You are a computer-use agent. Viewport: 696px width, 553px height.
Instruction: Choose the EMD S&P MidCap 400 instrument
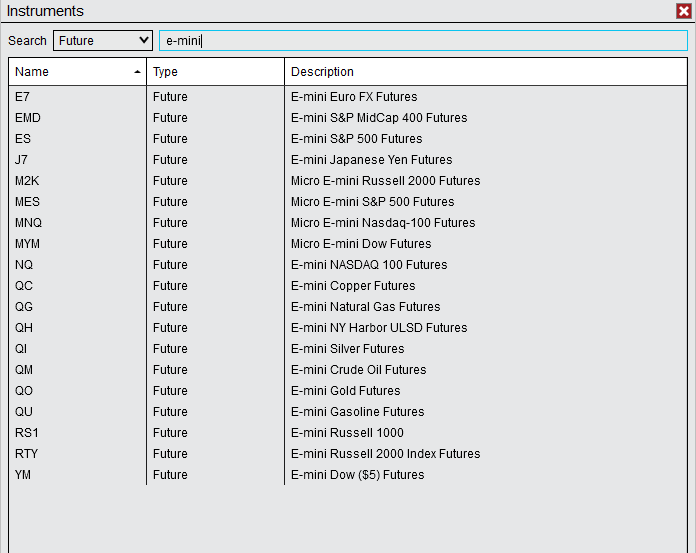[378, 118]
